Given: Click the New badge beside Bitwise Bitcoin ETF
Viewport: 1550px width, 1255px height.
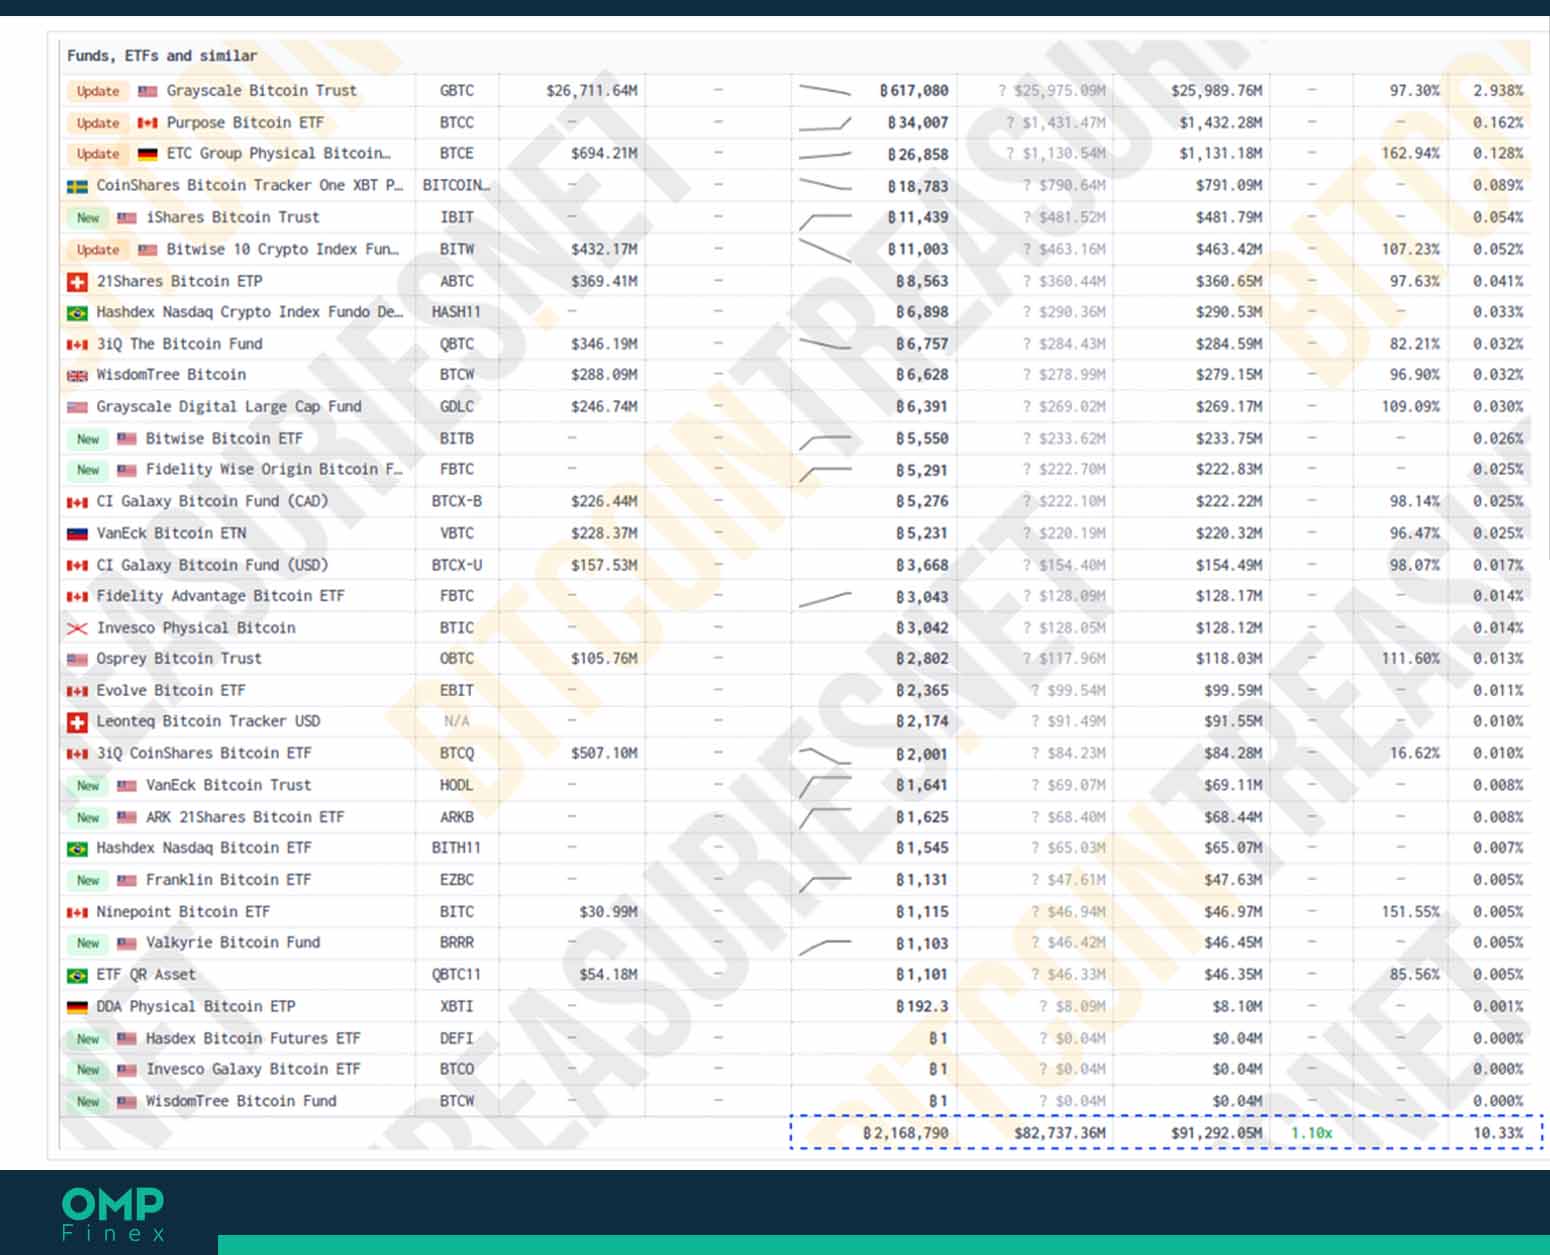Looking at the screenshot, I should click(x=88, y=439).
